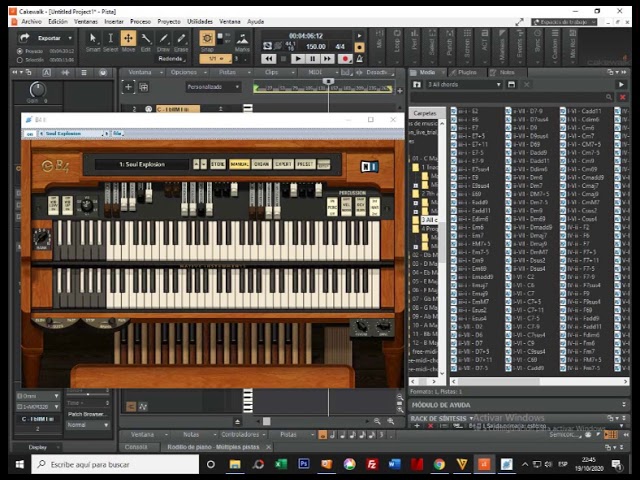Arm recording with the Record button
The height and width of the screenshot is (480, 640).
pyautogui.click(x=345, y=59)
